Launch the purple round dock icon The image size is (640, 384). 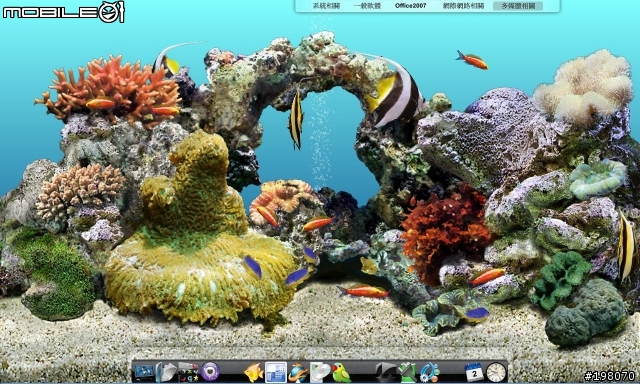click(x=210, y=372)
